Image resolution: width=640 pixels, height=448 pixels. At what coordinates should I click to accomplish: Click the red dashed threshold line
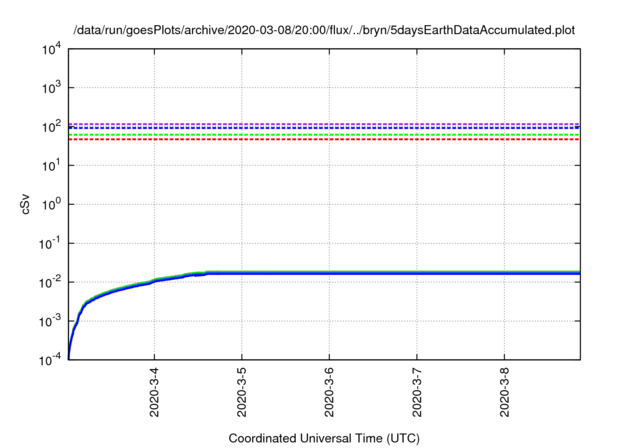tap(324, 140)
